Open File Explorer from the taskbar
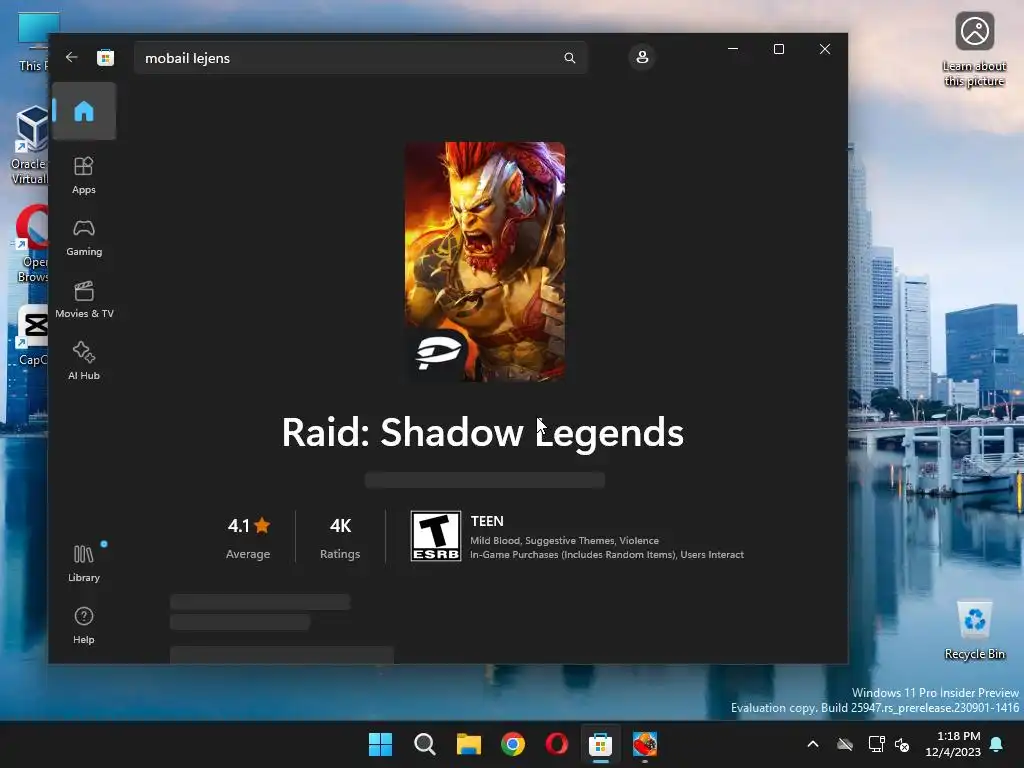 [468, 744]
